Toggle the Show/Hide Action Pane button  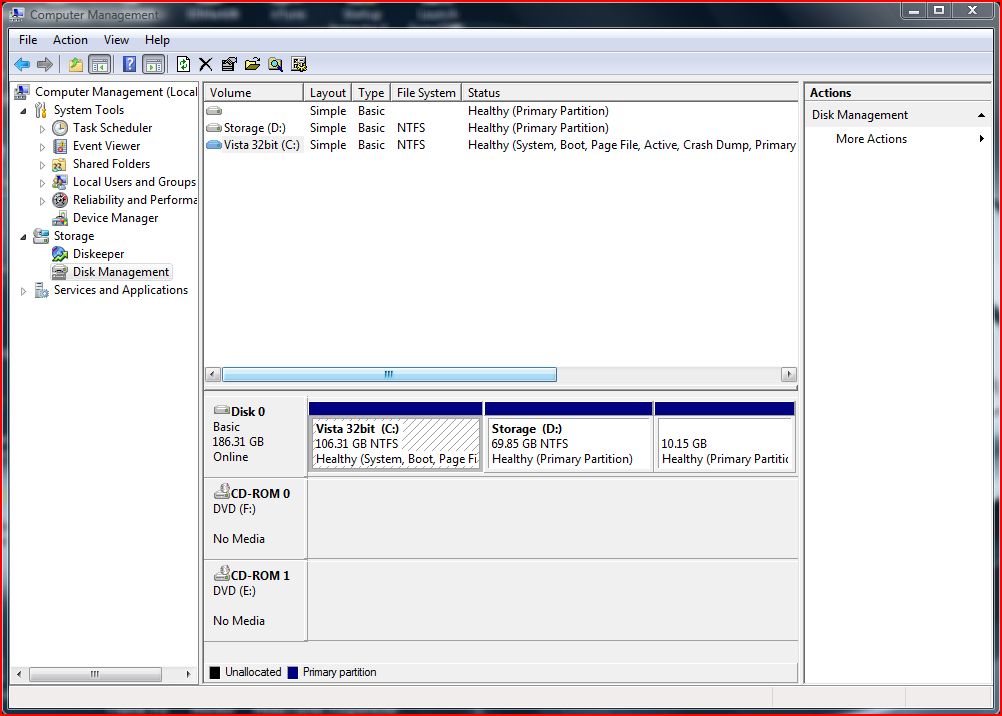click(x=153, y=64)
